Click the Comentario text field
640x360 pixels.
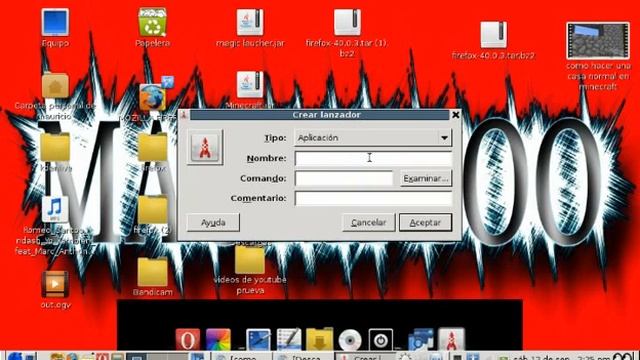[373, 198]
